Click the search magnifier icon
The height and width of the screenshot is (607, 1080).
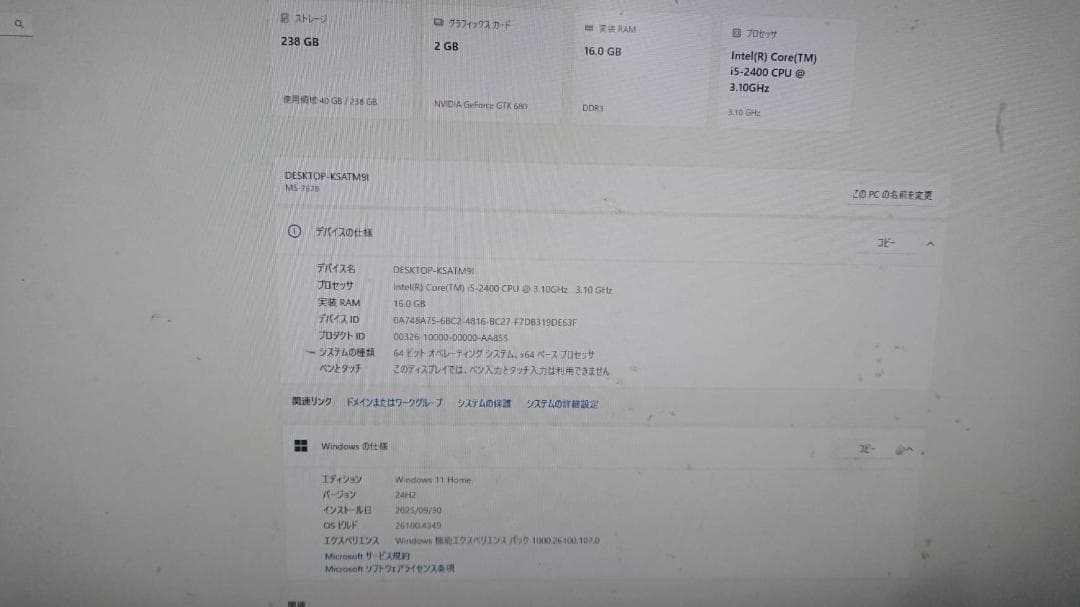[19, 24]
